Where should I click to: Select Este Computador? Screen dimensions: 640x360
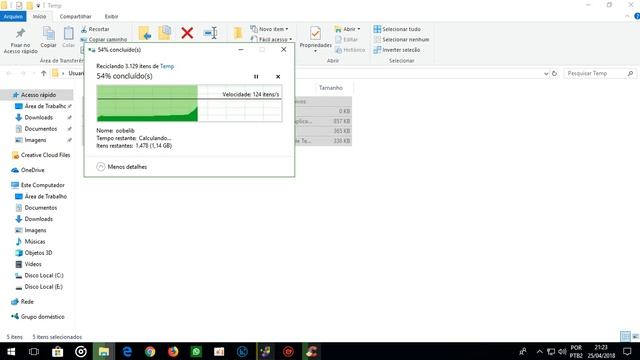[x=38, y=185]
